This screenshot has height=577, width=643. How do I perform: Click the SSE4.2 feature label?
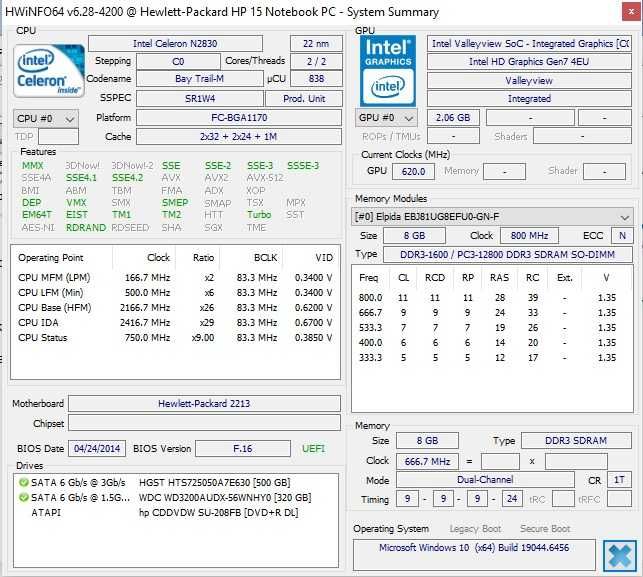click(128, 178)
